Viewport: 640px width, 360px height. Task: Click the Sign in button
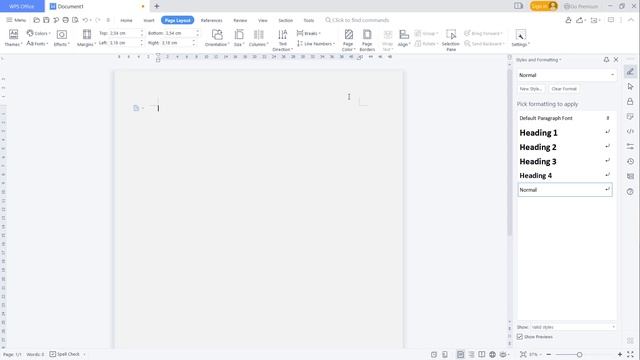(x=544, y=6)
